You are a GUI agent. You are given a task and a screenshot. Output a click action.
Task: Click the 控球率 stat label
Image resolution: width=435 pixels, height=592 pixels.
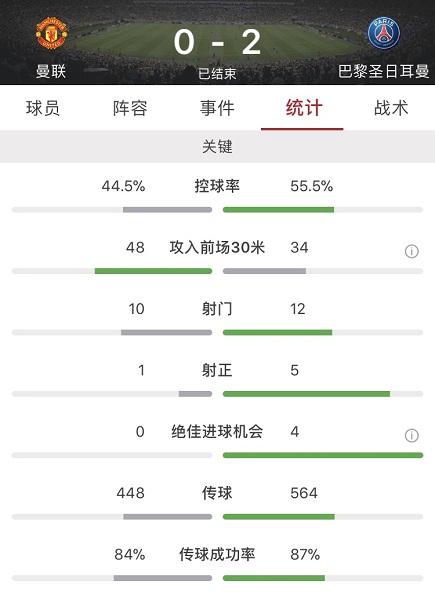(x=217, y=186)
